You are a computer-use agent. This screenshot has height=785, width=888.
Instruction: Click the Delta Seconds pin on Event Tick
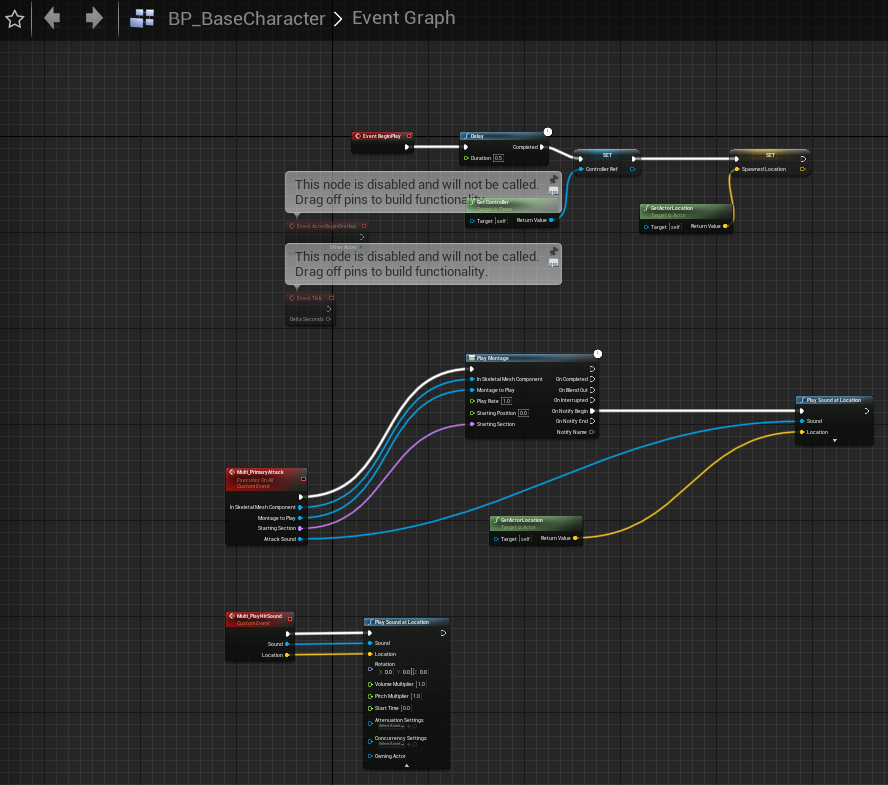328,319
